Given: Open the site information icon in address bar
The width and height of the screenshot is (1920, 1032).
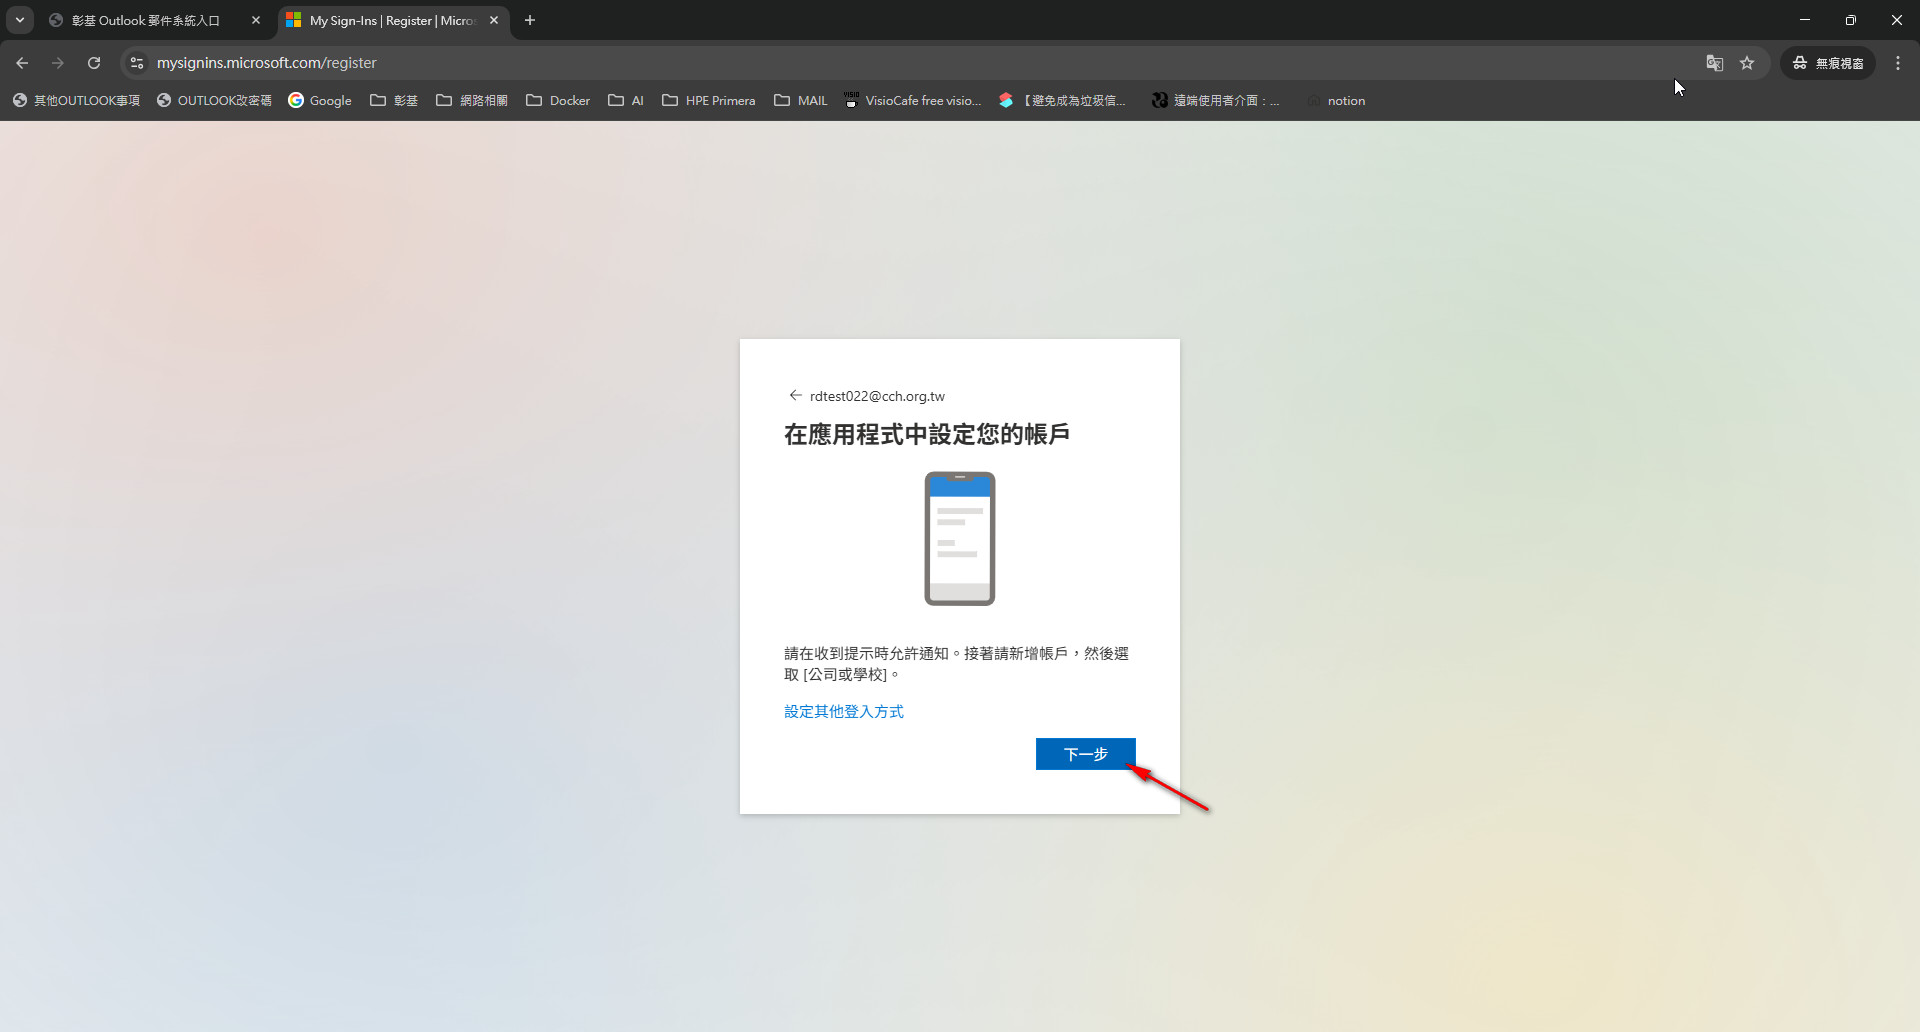Looking at the screenshot, I should click(x=137, y=63).
